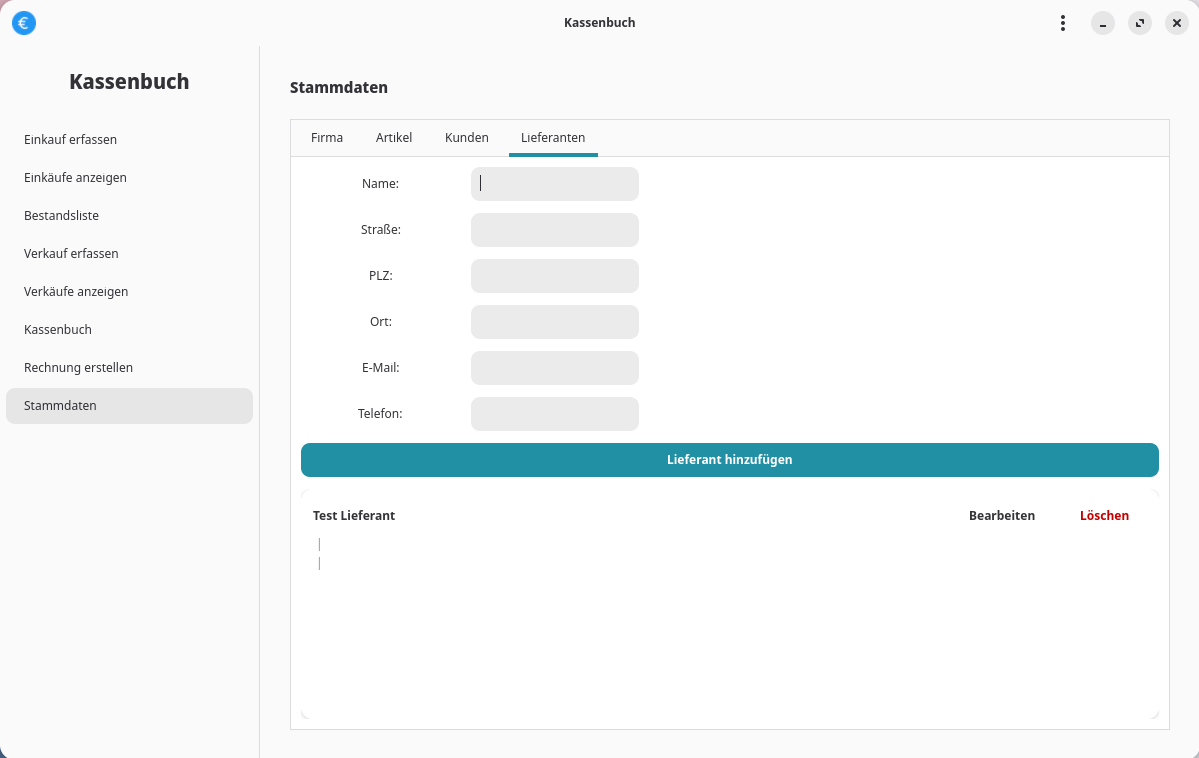Delete Test Lieferant with Löschen
This screenshot has height=758, width=1199.
coord(1104,516)
